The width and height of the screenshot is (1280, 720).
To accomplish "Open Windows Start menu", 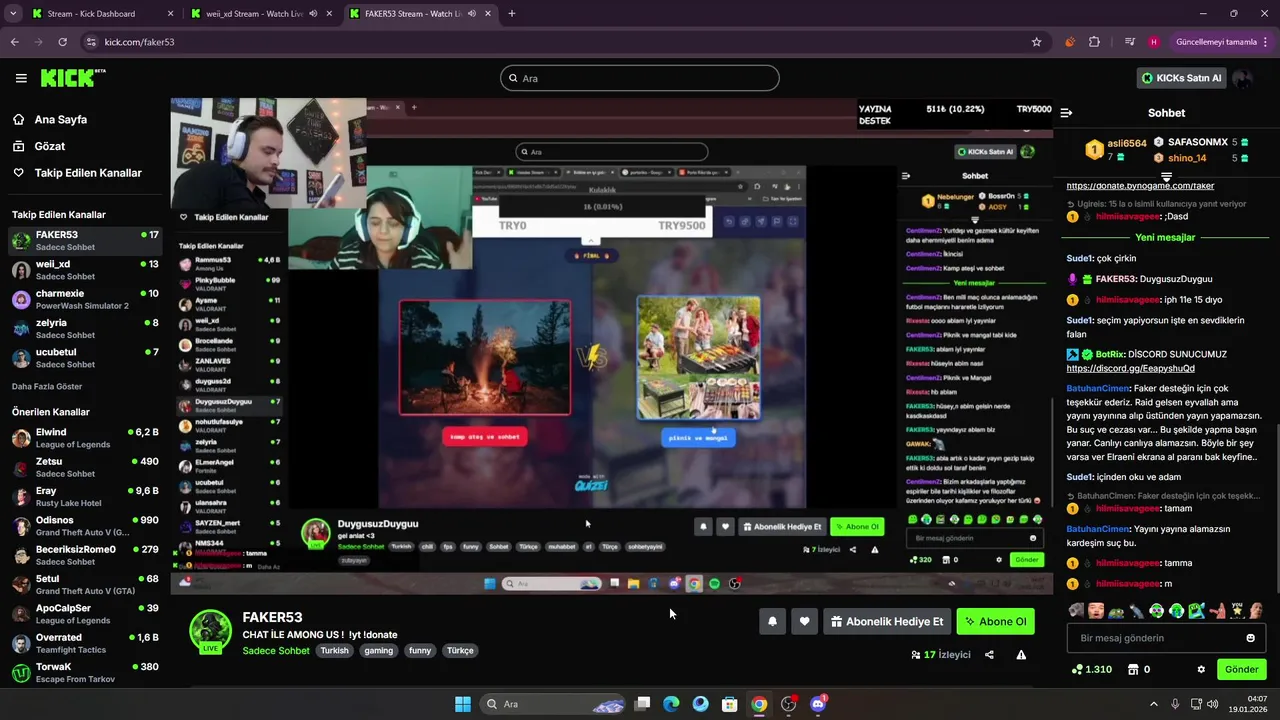I will pos(463,704).
